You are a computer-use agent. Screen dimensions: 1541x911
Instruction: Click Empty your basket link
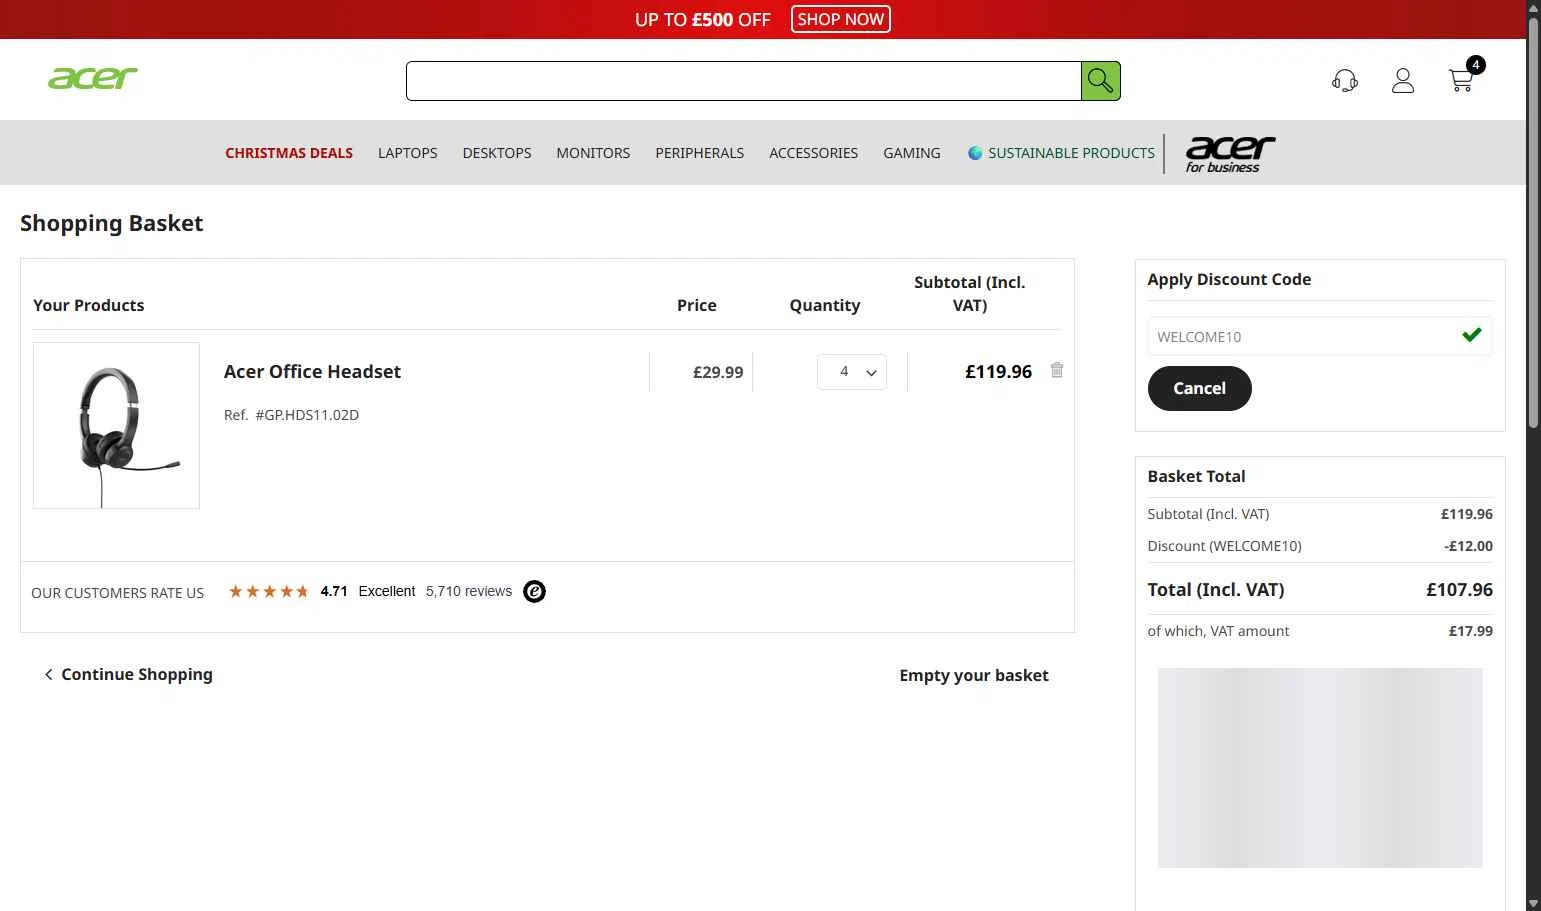point(974,675)
